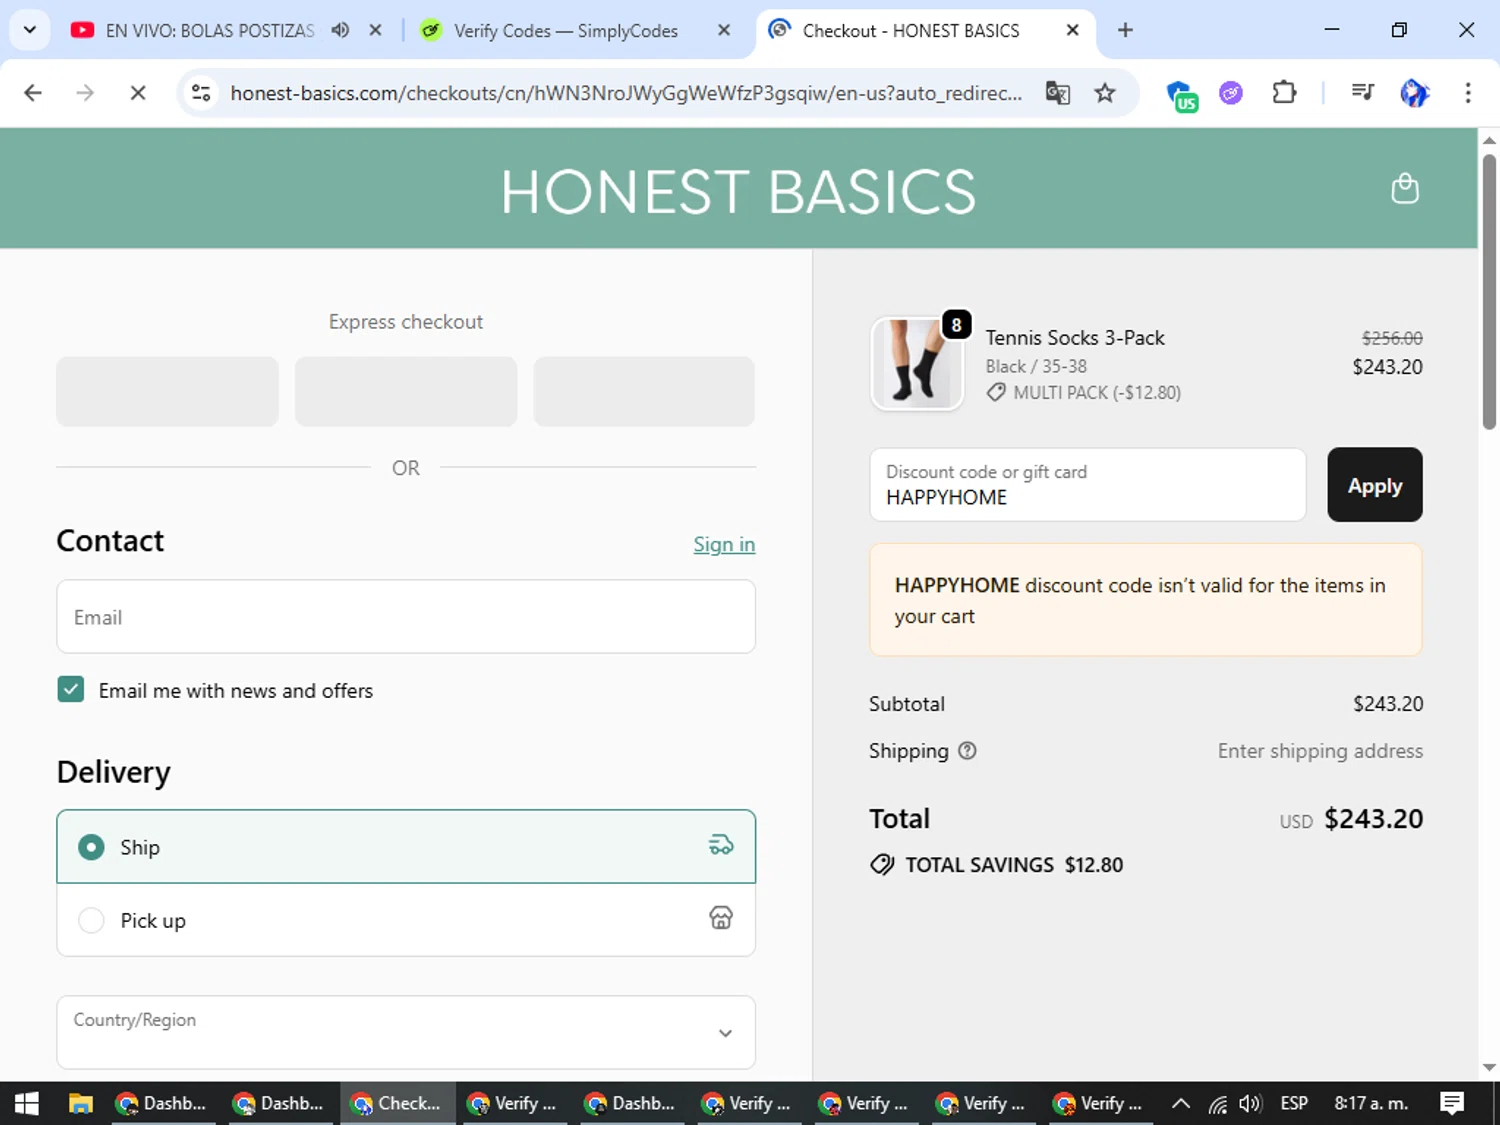Viewport: 1500px width, 1125px height.
Task: Click the third express checkout button
Action: (644, 391)
